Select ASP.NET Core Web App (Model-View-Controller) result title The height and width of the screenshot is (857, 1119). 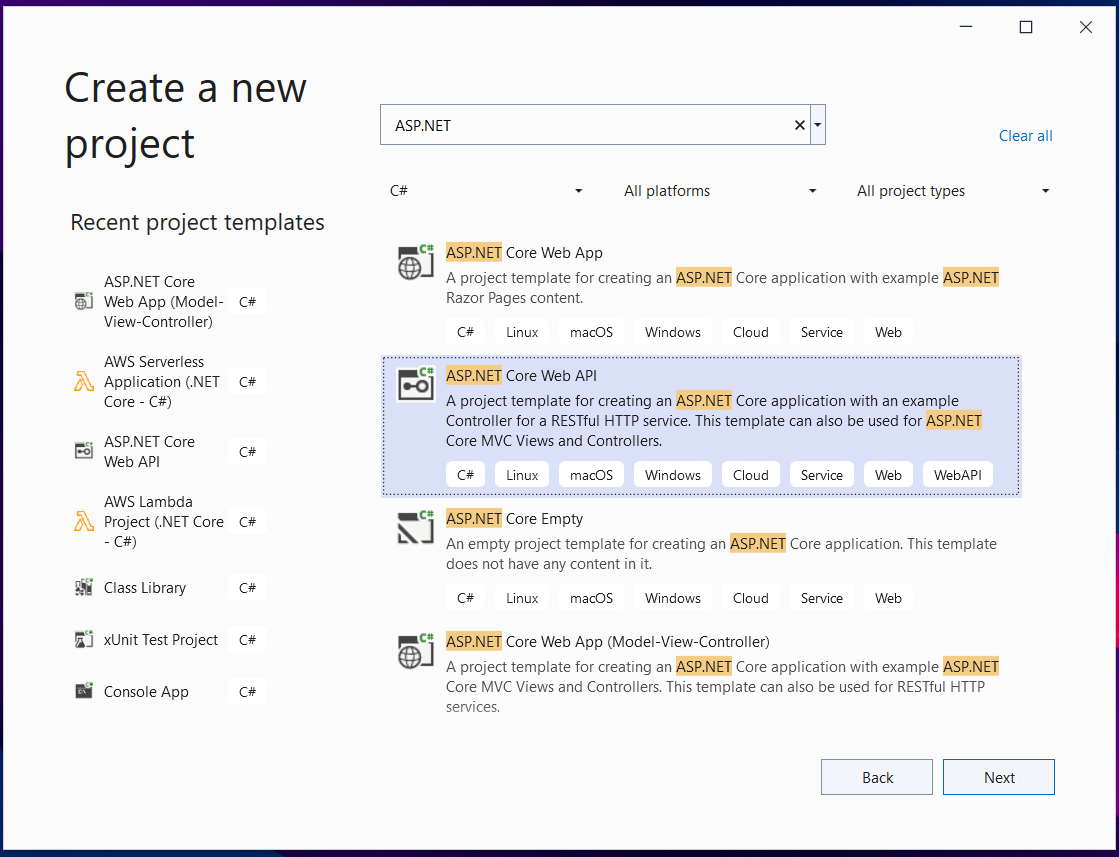607,642
